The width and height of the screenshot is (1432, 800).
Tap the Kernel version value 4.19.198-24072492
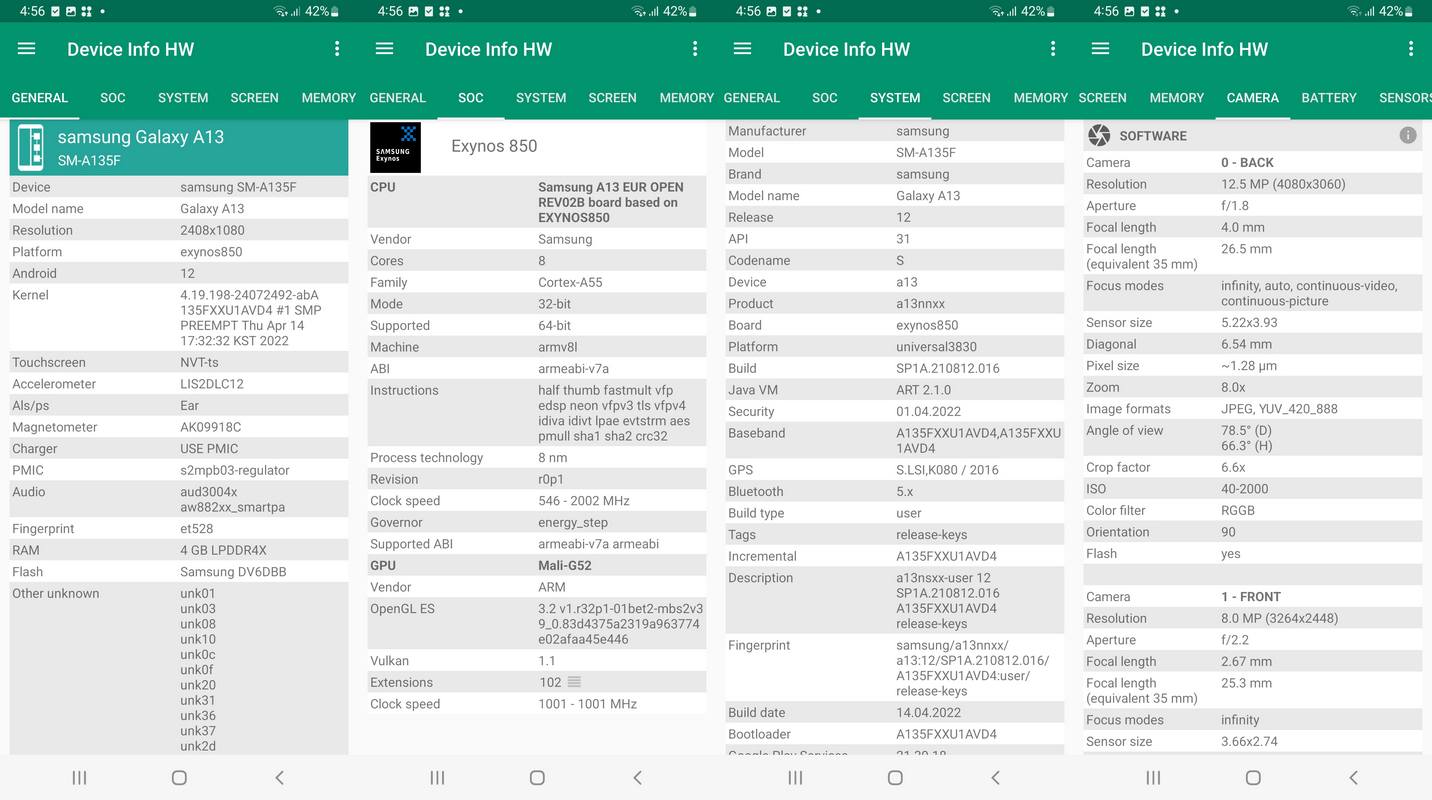(x=251, y=318)
